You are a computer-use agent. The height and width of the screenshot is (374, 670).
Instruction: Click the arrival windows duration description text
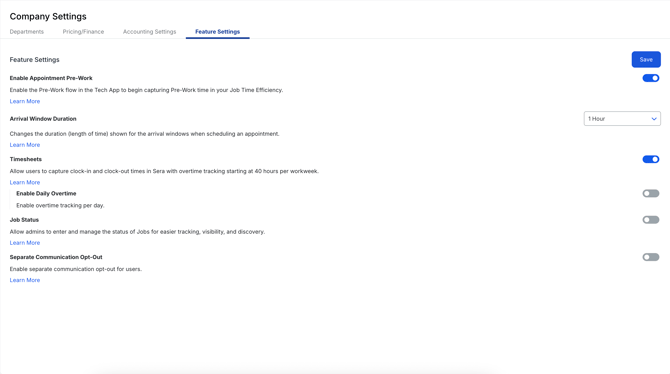click(x=144, y=134)
